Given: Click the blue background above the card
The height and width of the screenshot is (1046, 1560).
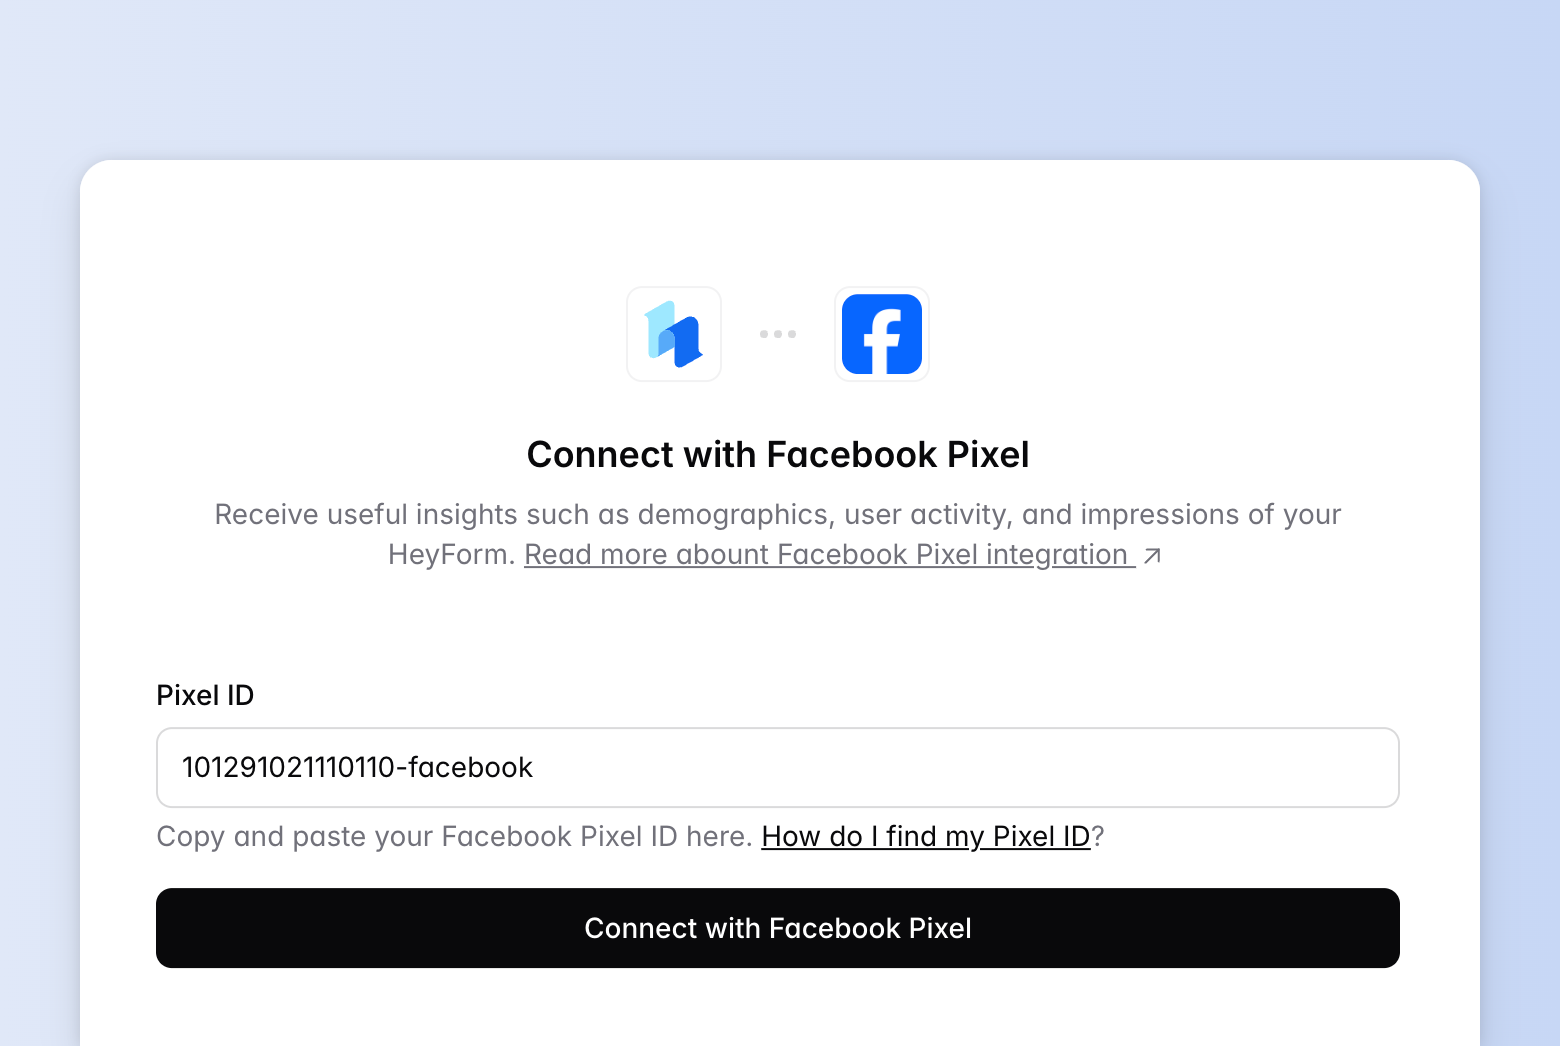Looking at the screenshot, I should (778, 80).
